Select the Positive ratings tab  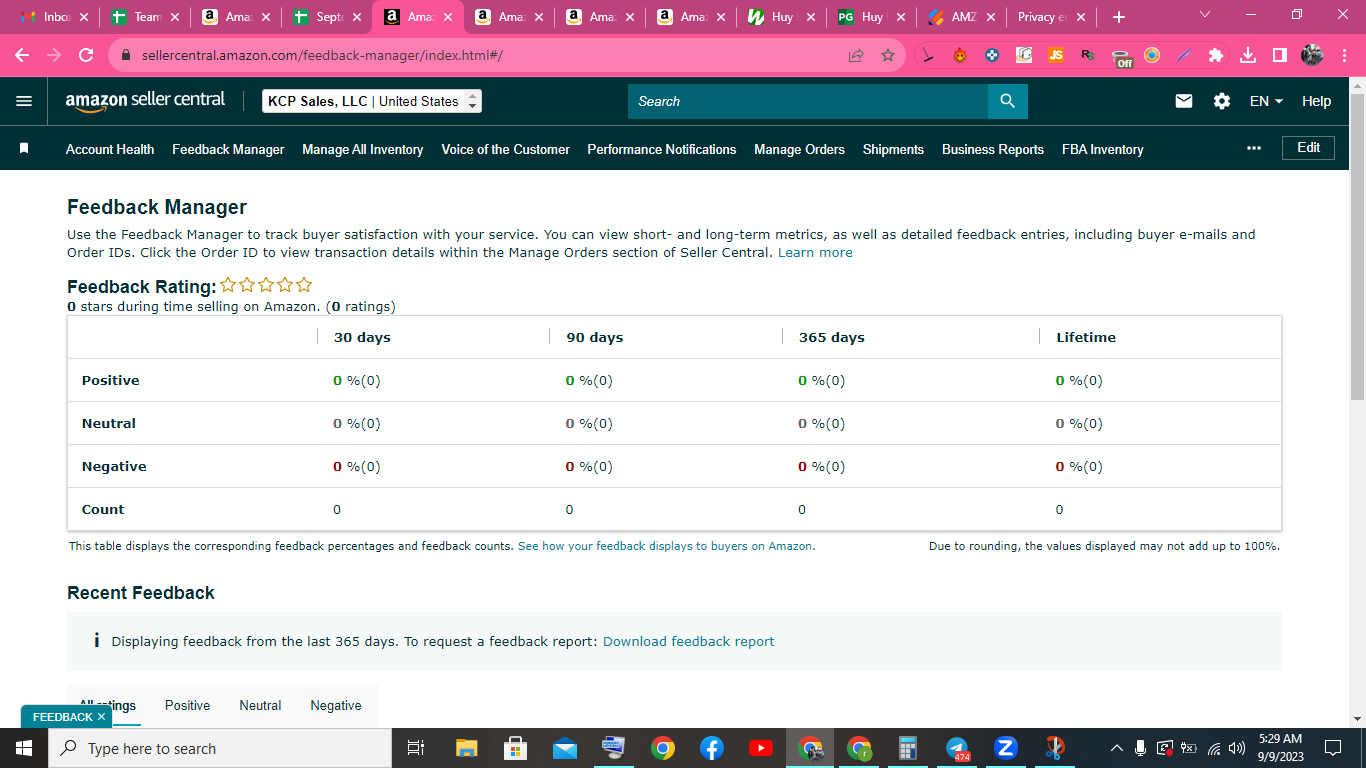pyautogui.click(x=188, y=705)
